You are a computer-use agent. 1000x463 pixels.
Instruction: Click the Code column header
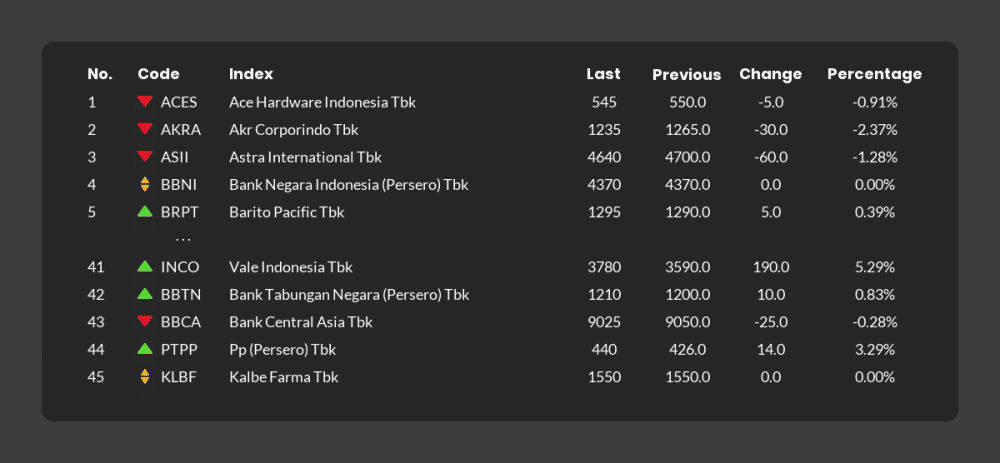[x=158, y=74]
